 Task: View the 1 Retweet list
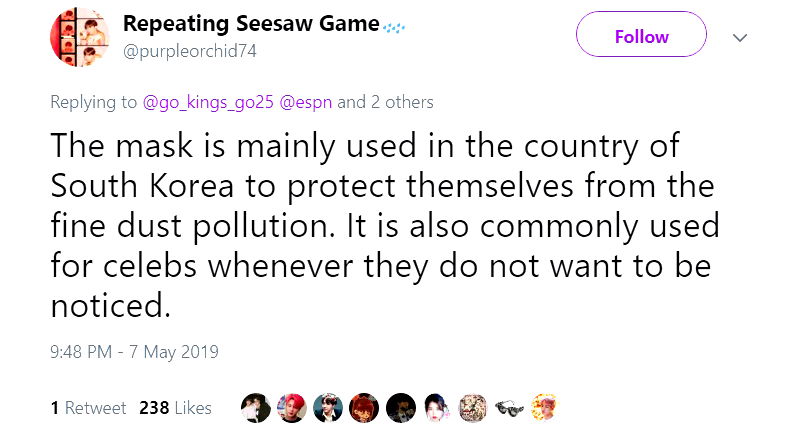point(88,408)
